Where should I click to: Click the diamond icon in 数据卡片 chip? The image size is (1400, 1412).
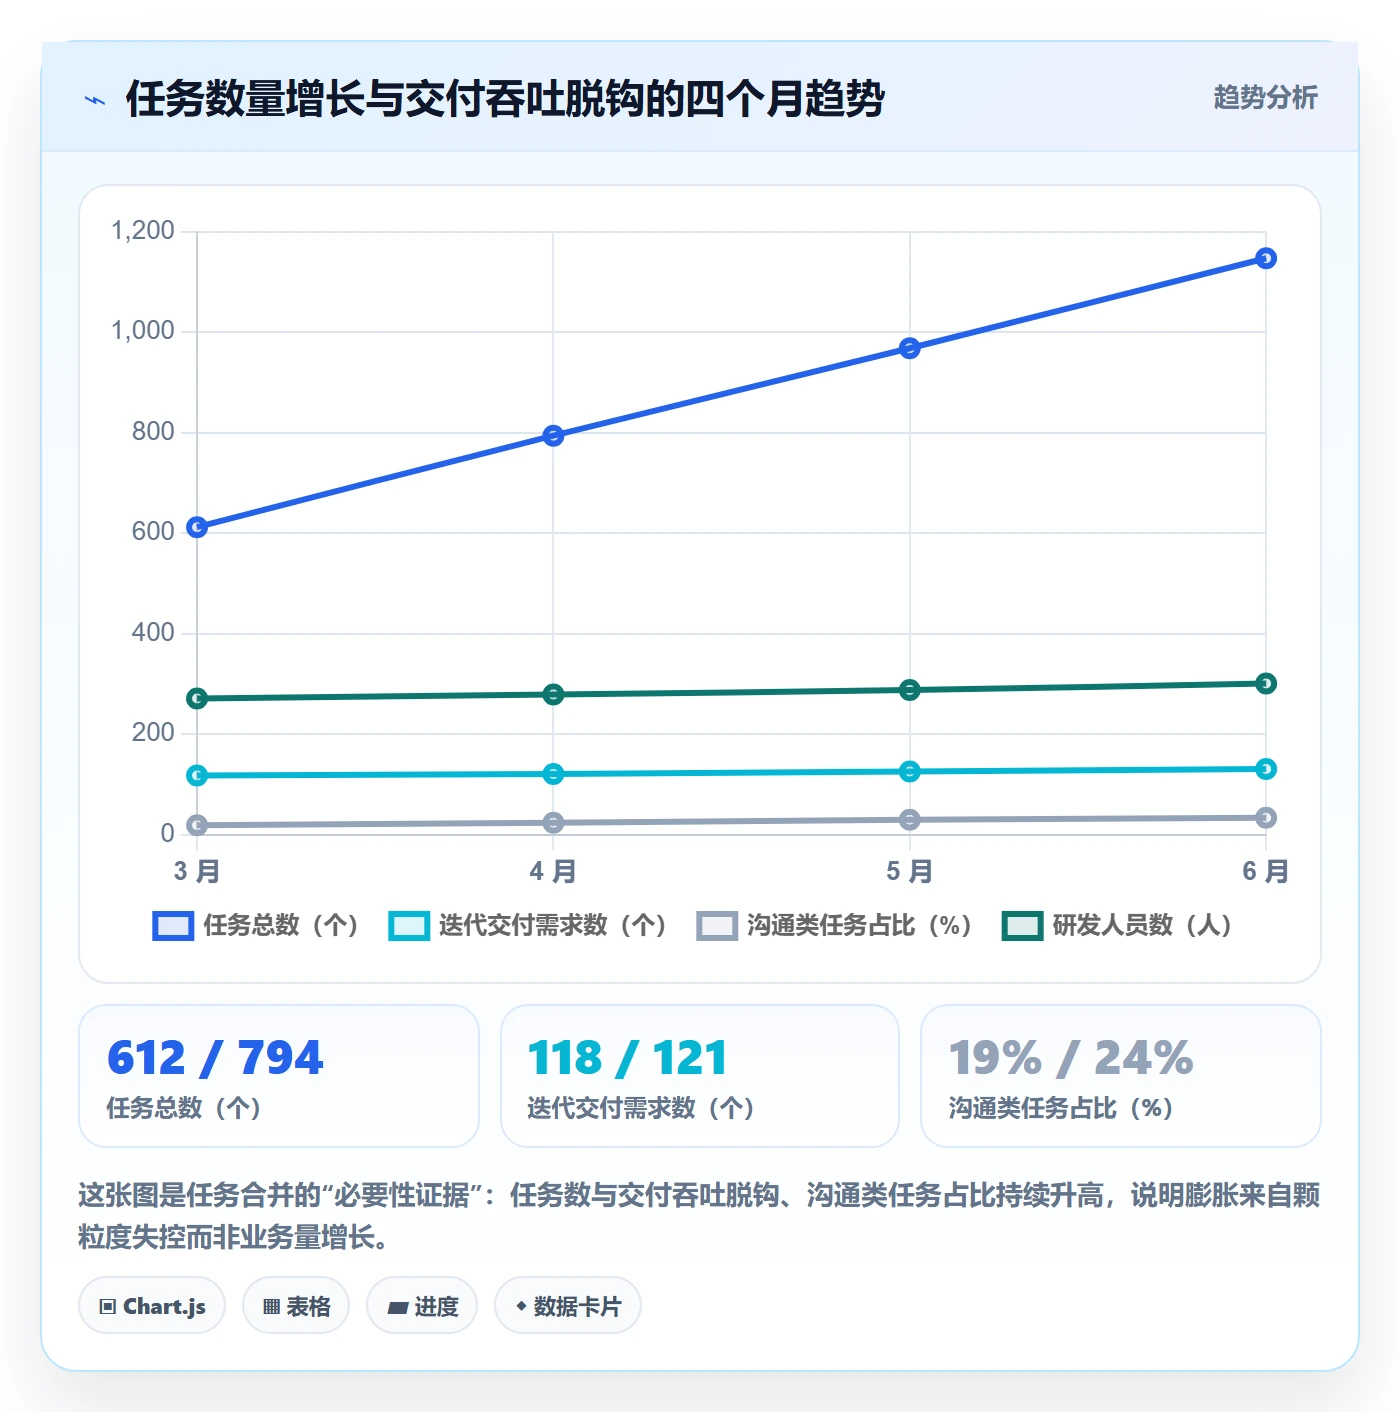pyautogui.click(x=521, y=1306)
